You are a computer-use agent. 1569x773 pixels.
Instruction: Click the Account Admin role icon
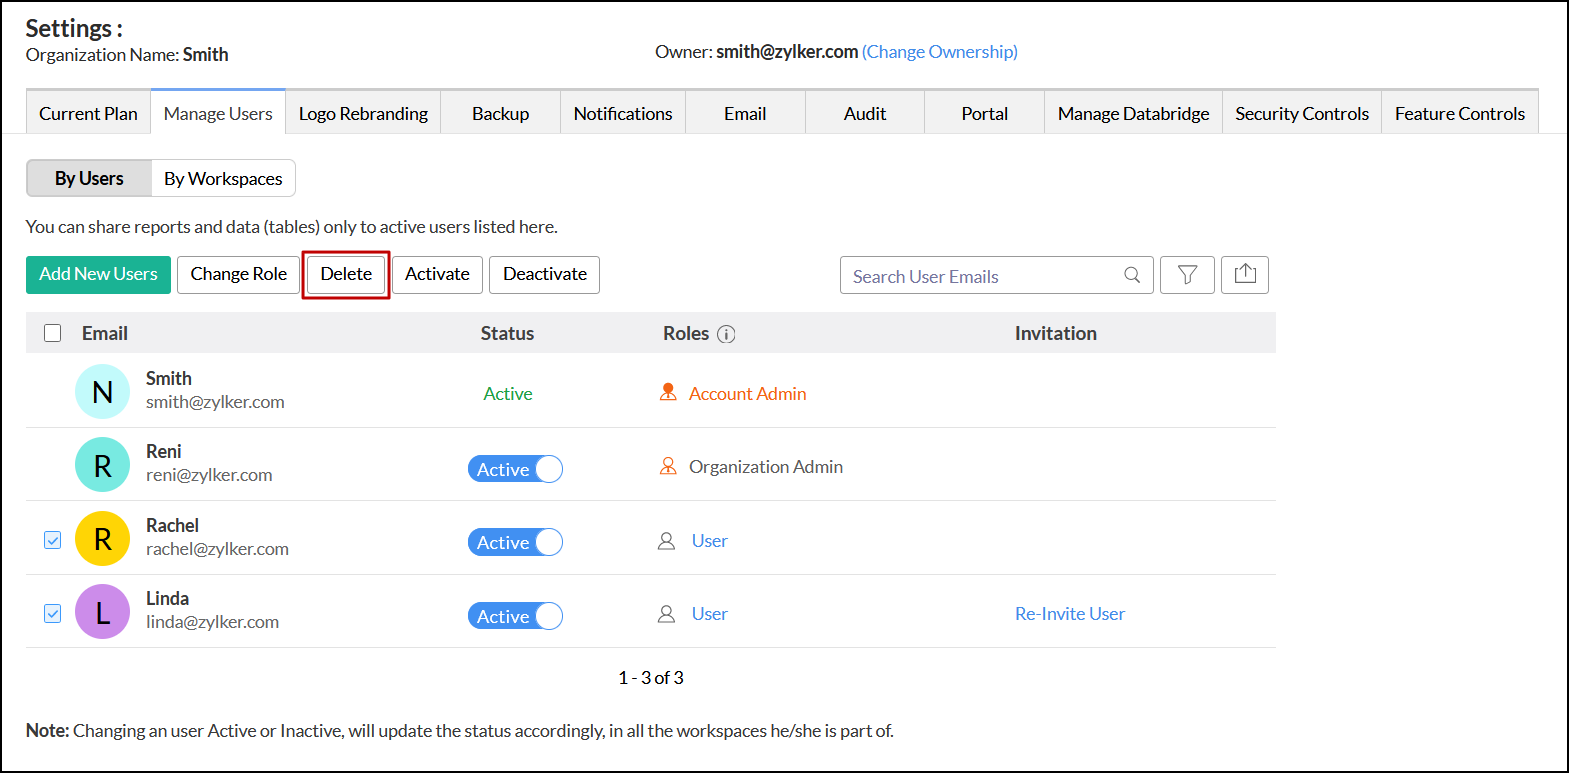tap(668, 392)
